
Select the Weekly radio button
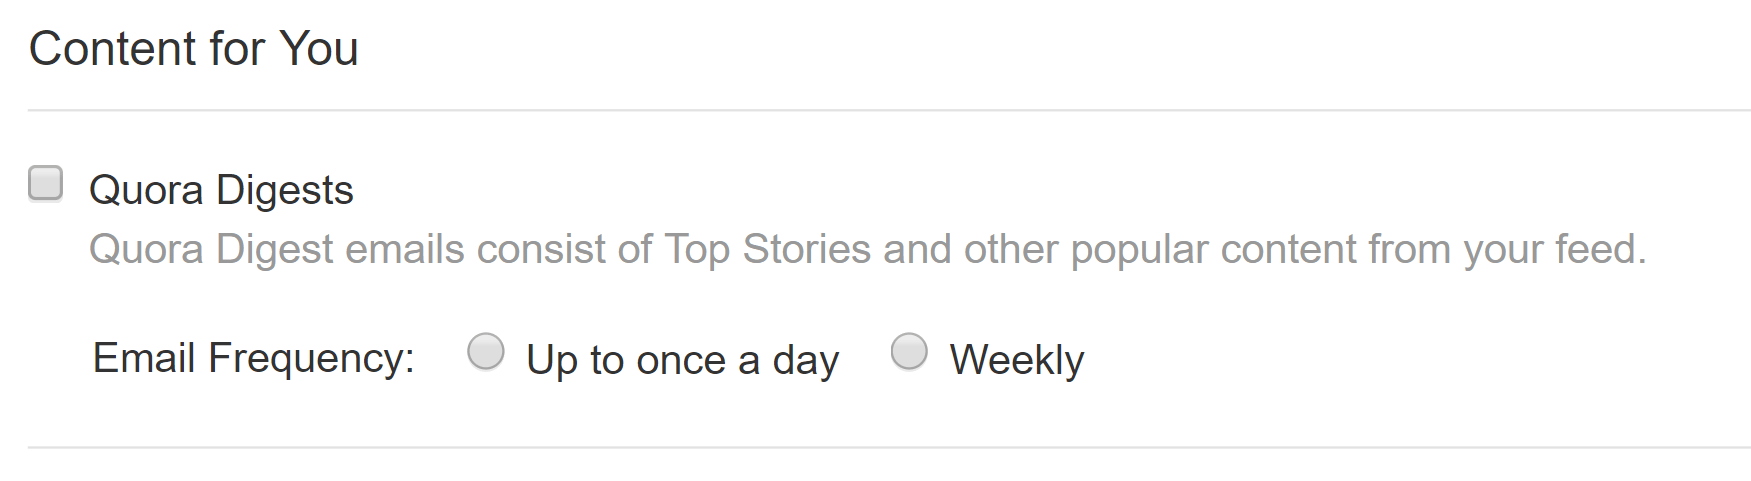(x=909, y=352)
